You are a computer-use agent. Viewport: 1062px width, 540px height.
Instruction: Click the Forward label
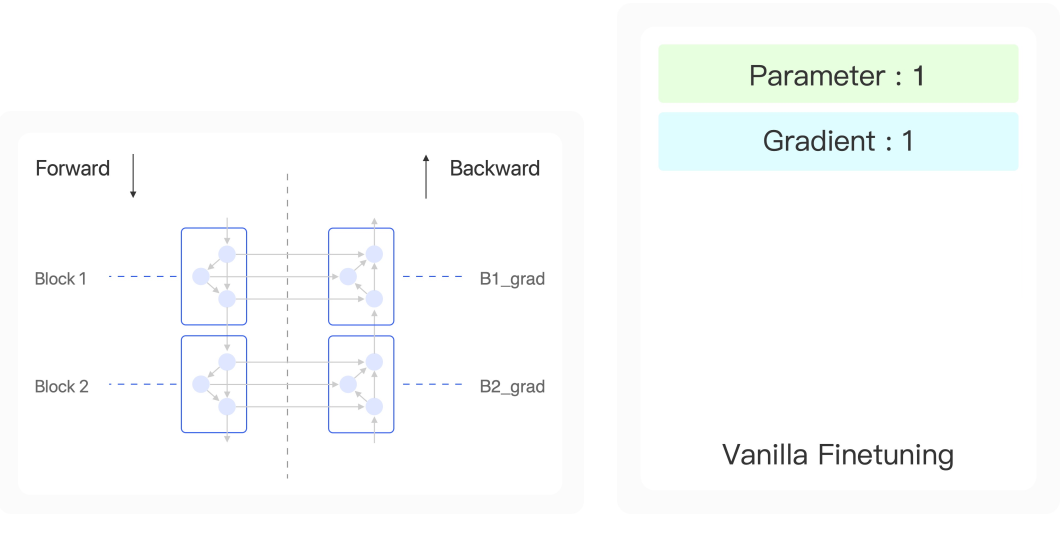(x=72, y=168)
